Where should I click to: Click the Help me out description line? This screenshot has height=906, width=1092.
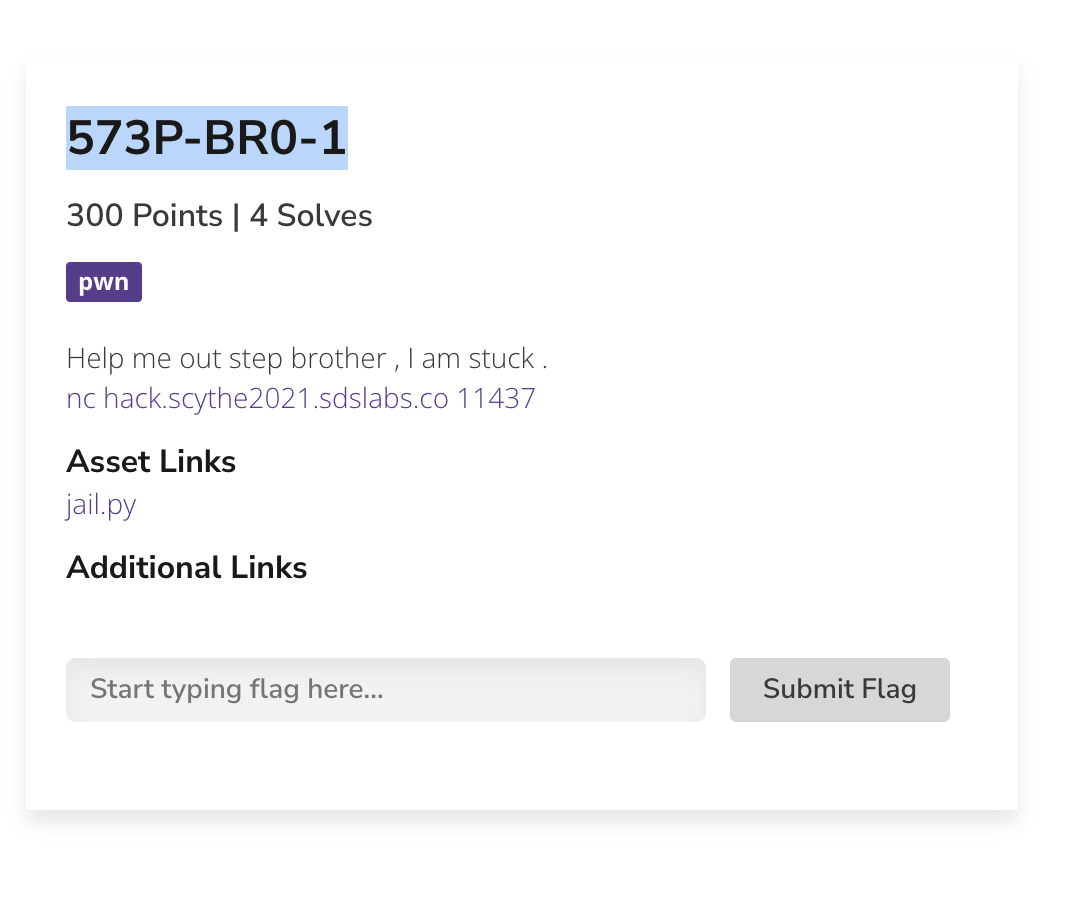(306, 358)
